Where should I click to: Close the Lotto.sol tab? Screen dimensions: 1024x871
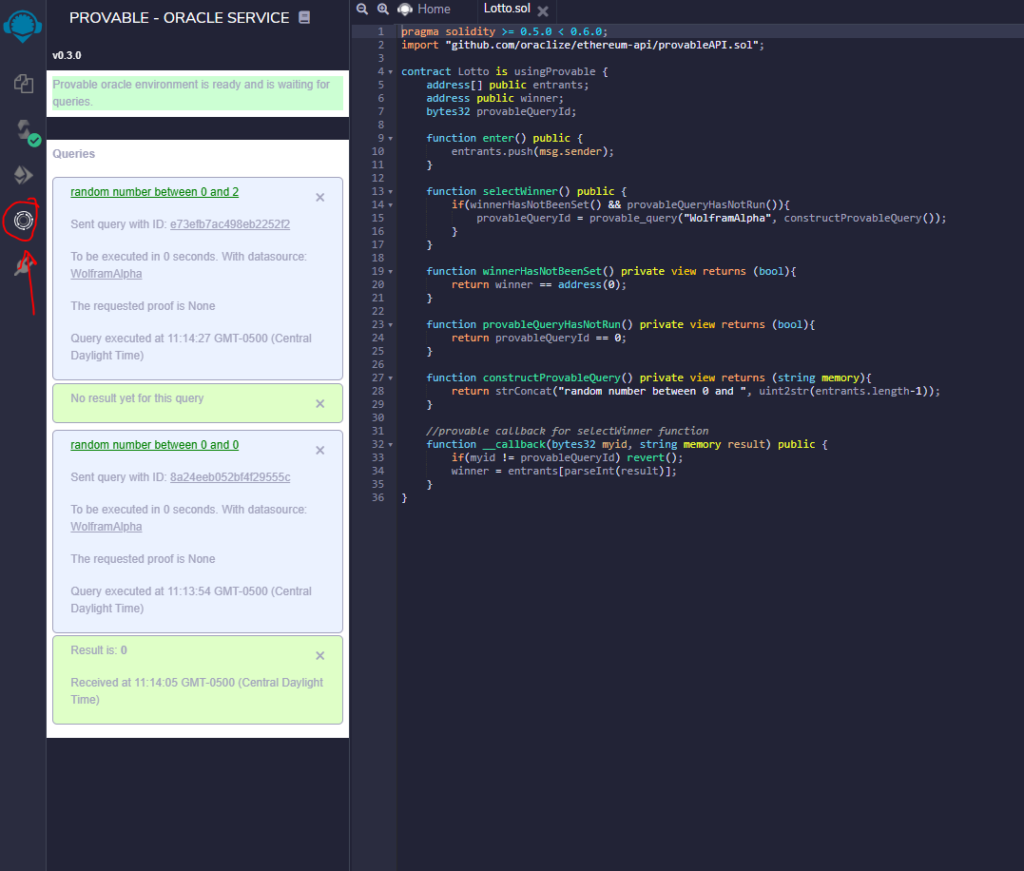(543, 11)
